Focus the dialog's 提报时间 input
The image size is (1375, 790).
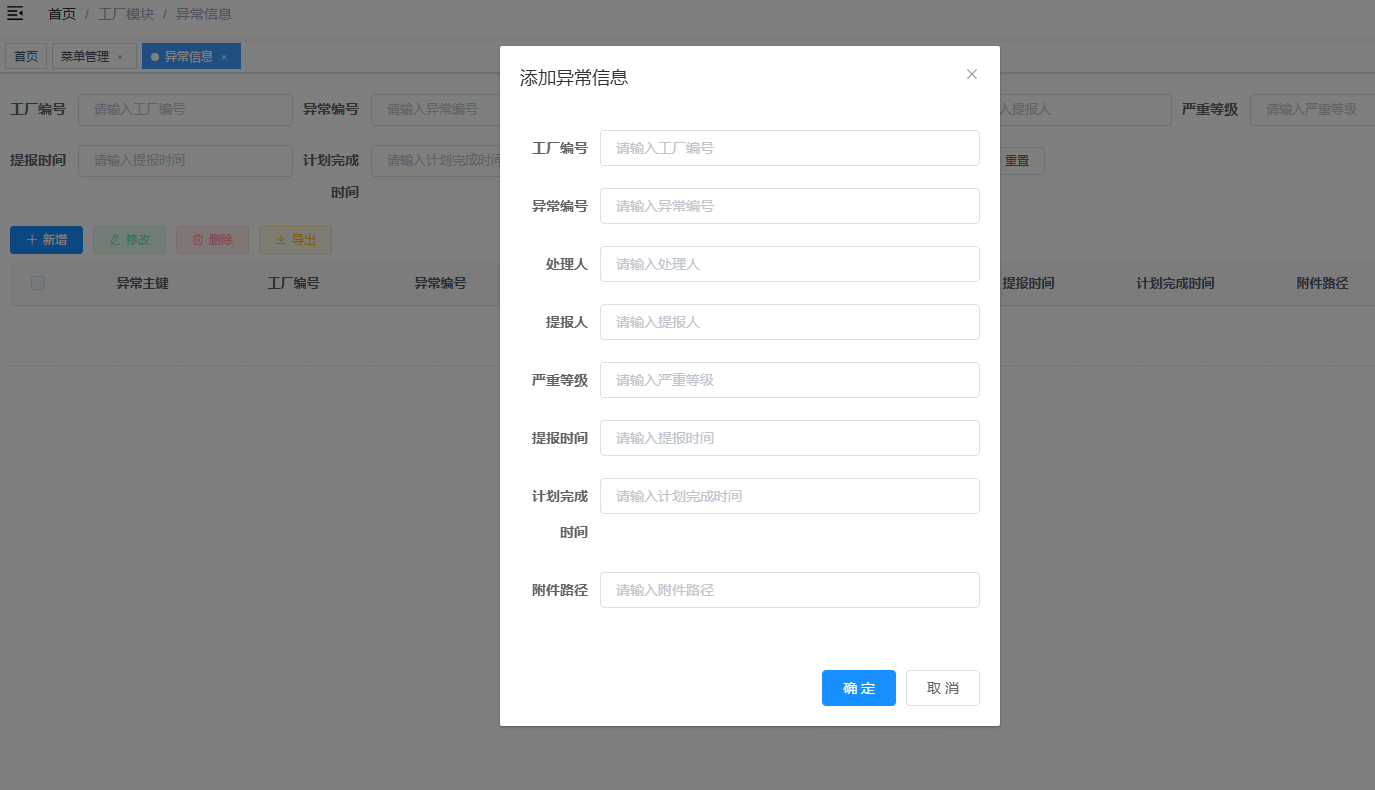790,438
